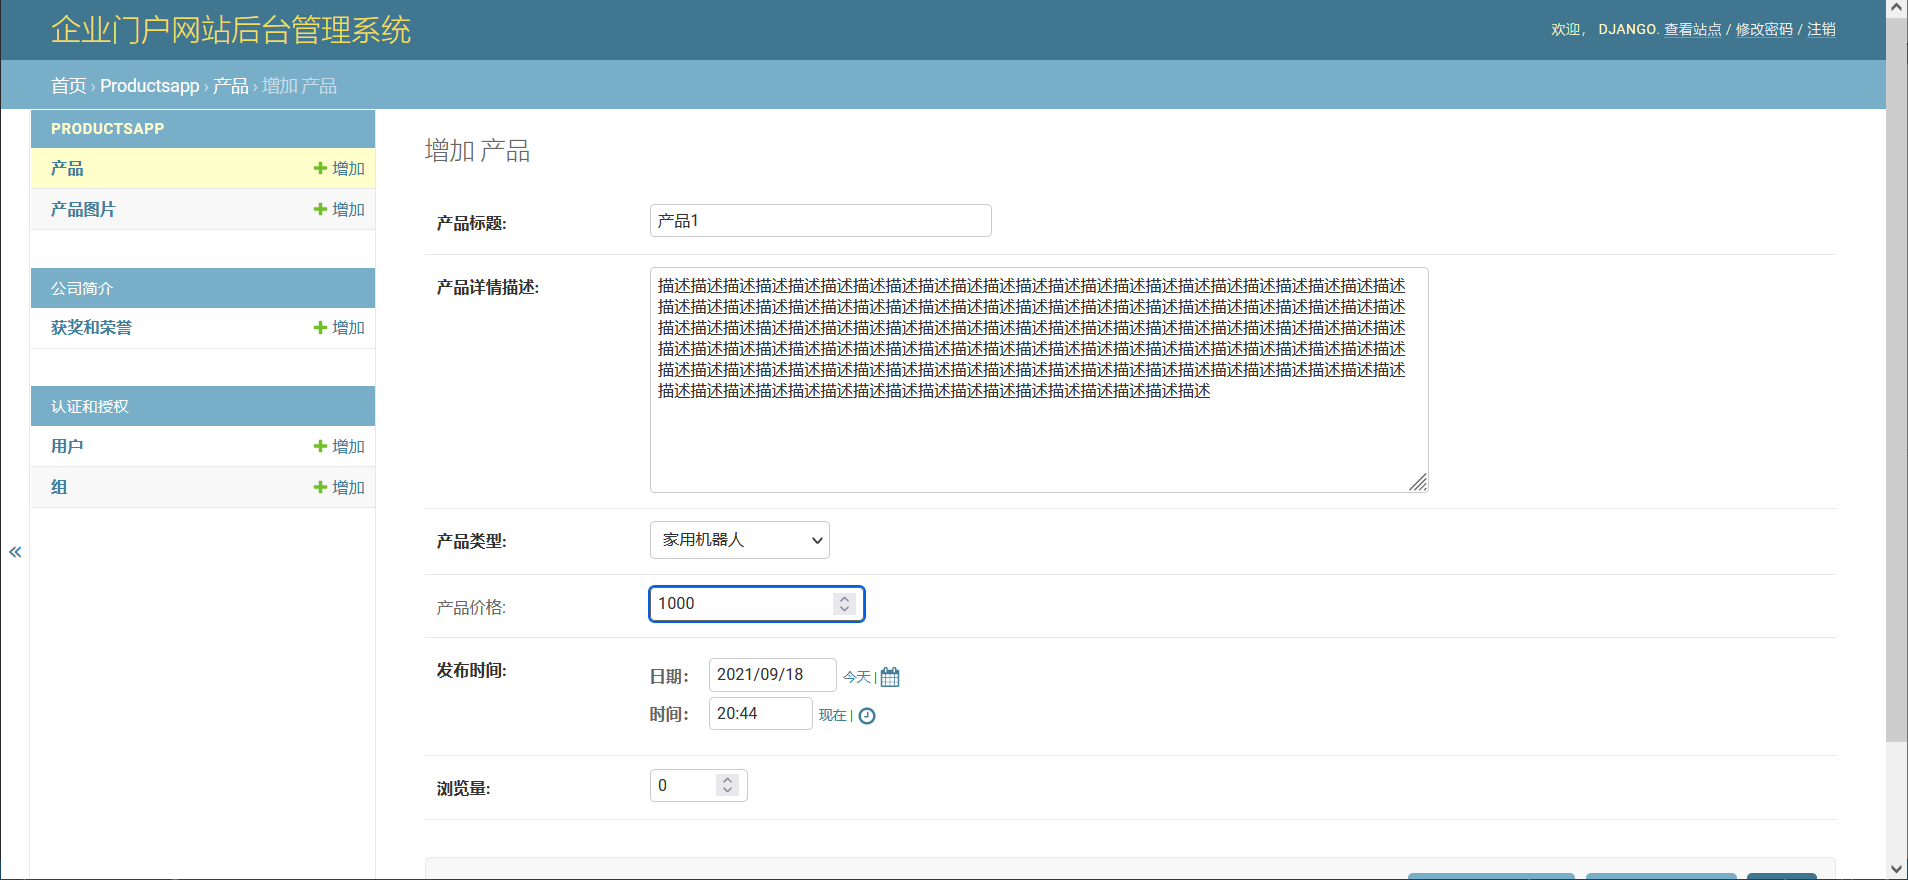The width and height of the screenshot is (1908, 880).
Task: Click the scrollbar down arrow
Action: (x=1897, y=869)
